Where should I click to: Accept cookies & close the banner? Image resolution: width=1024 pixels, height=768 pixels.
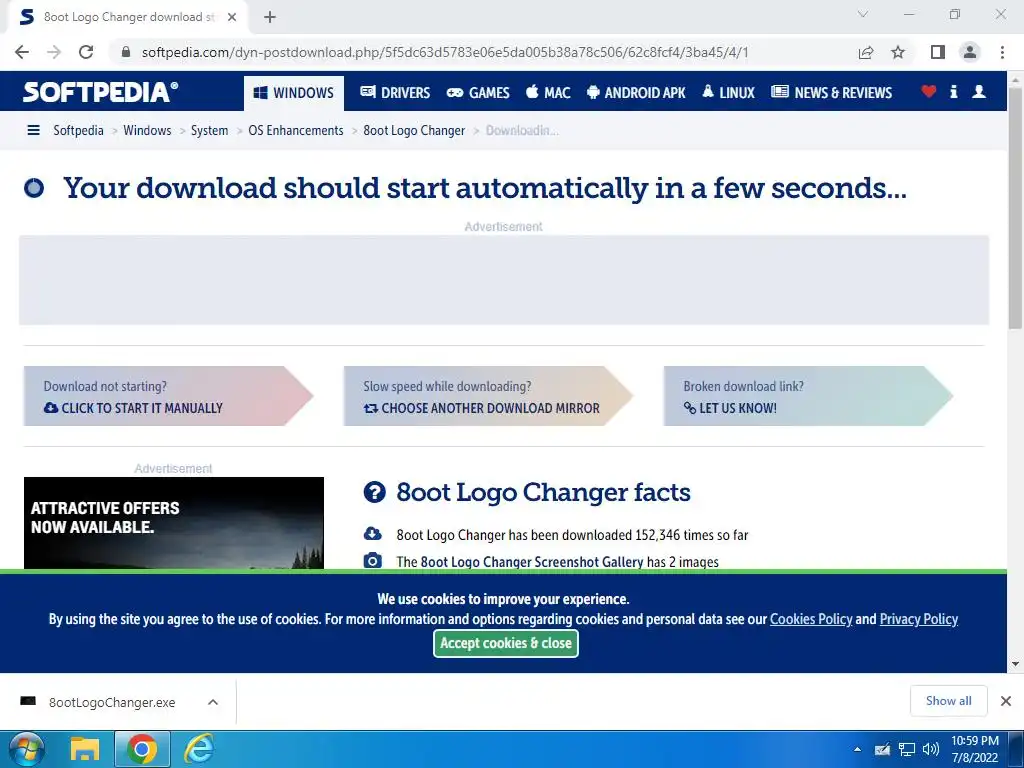506,643
